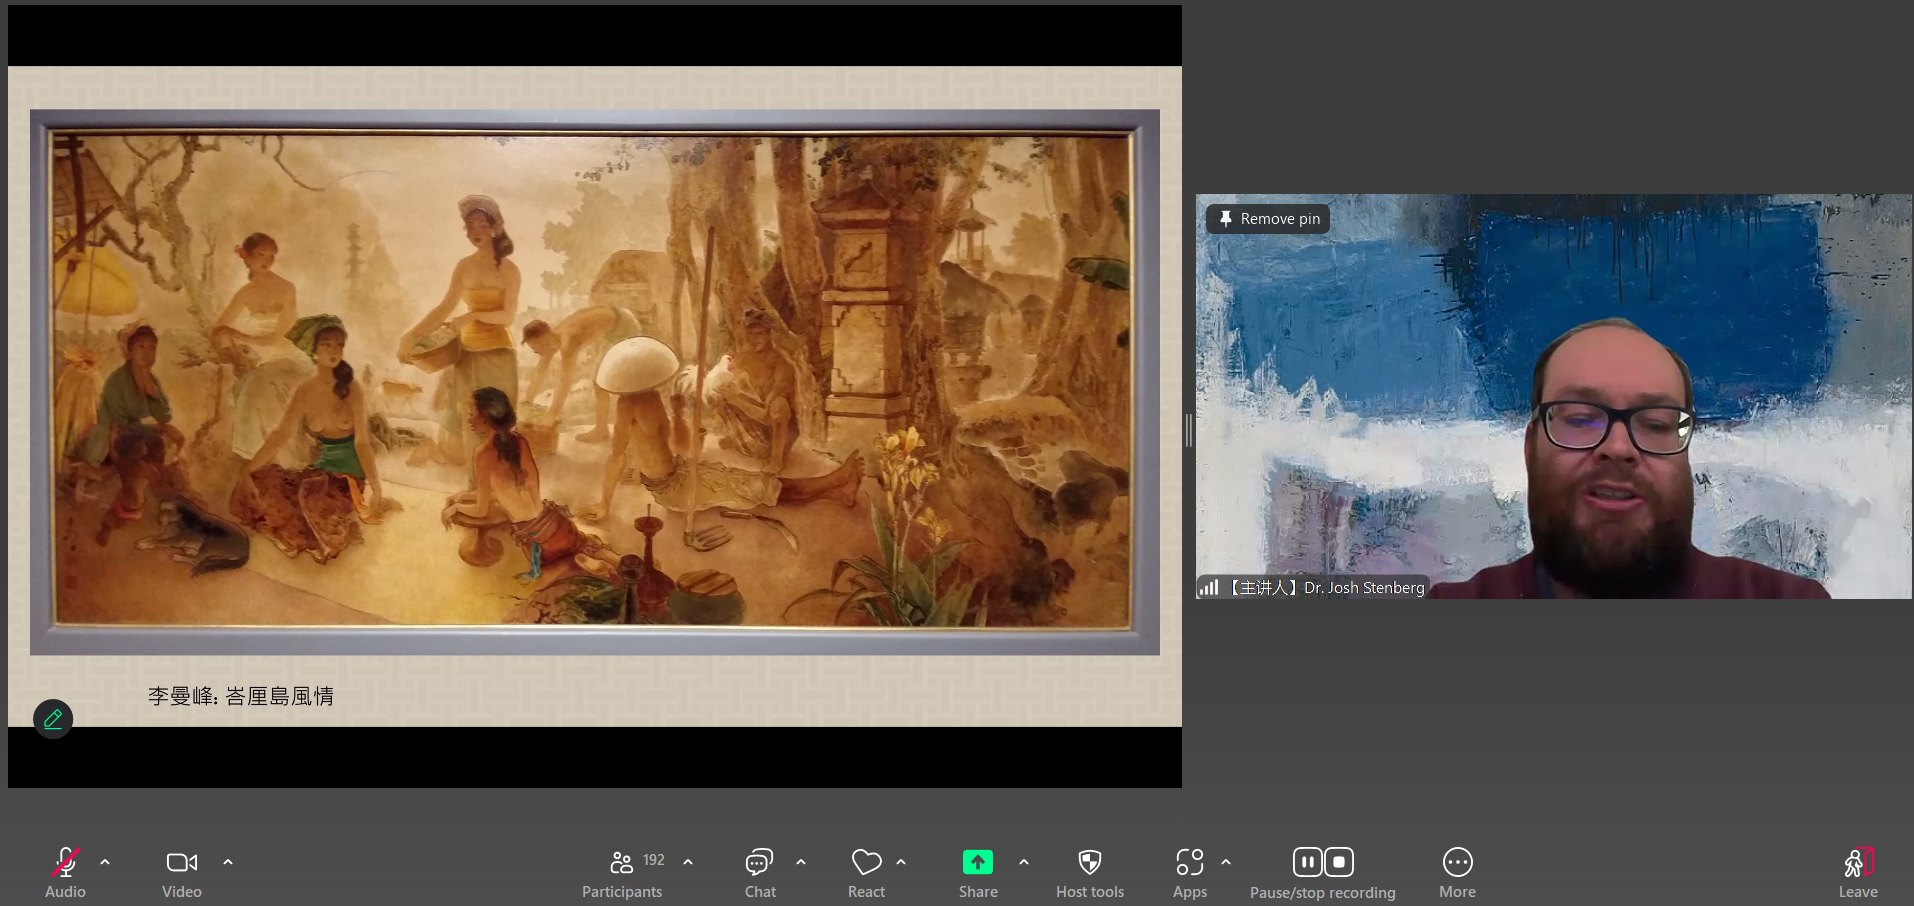The height and width of the screenshot is (906, 1914).
Task: Leave the meeting
Action: [x=1858, y=862]
